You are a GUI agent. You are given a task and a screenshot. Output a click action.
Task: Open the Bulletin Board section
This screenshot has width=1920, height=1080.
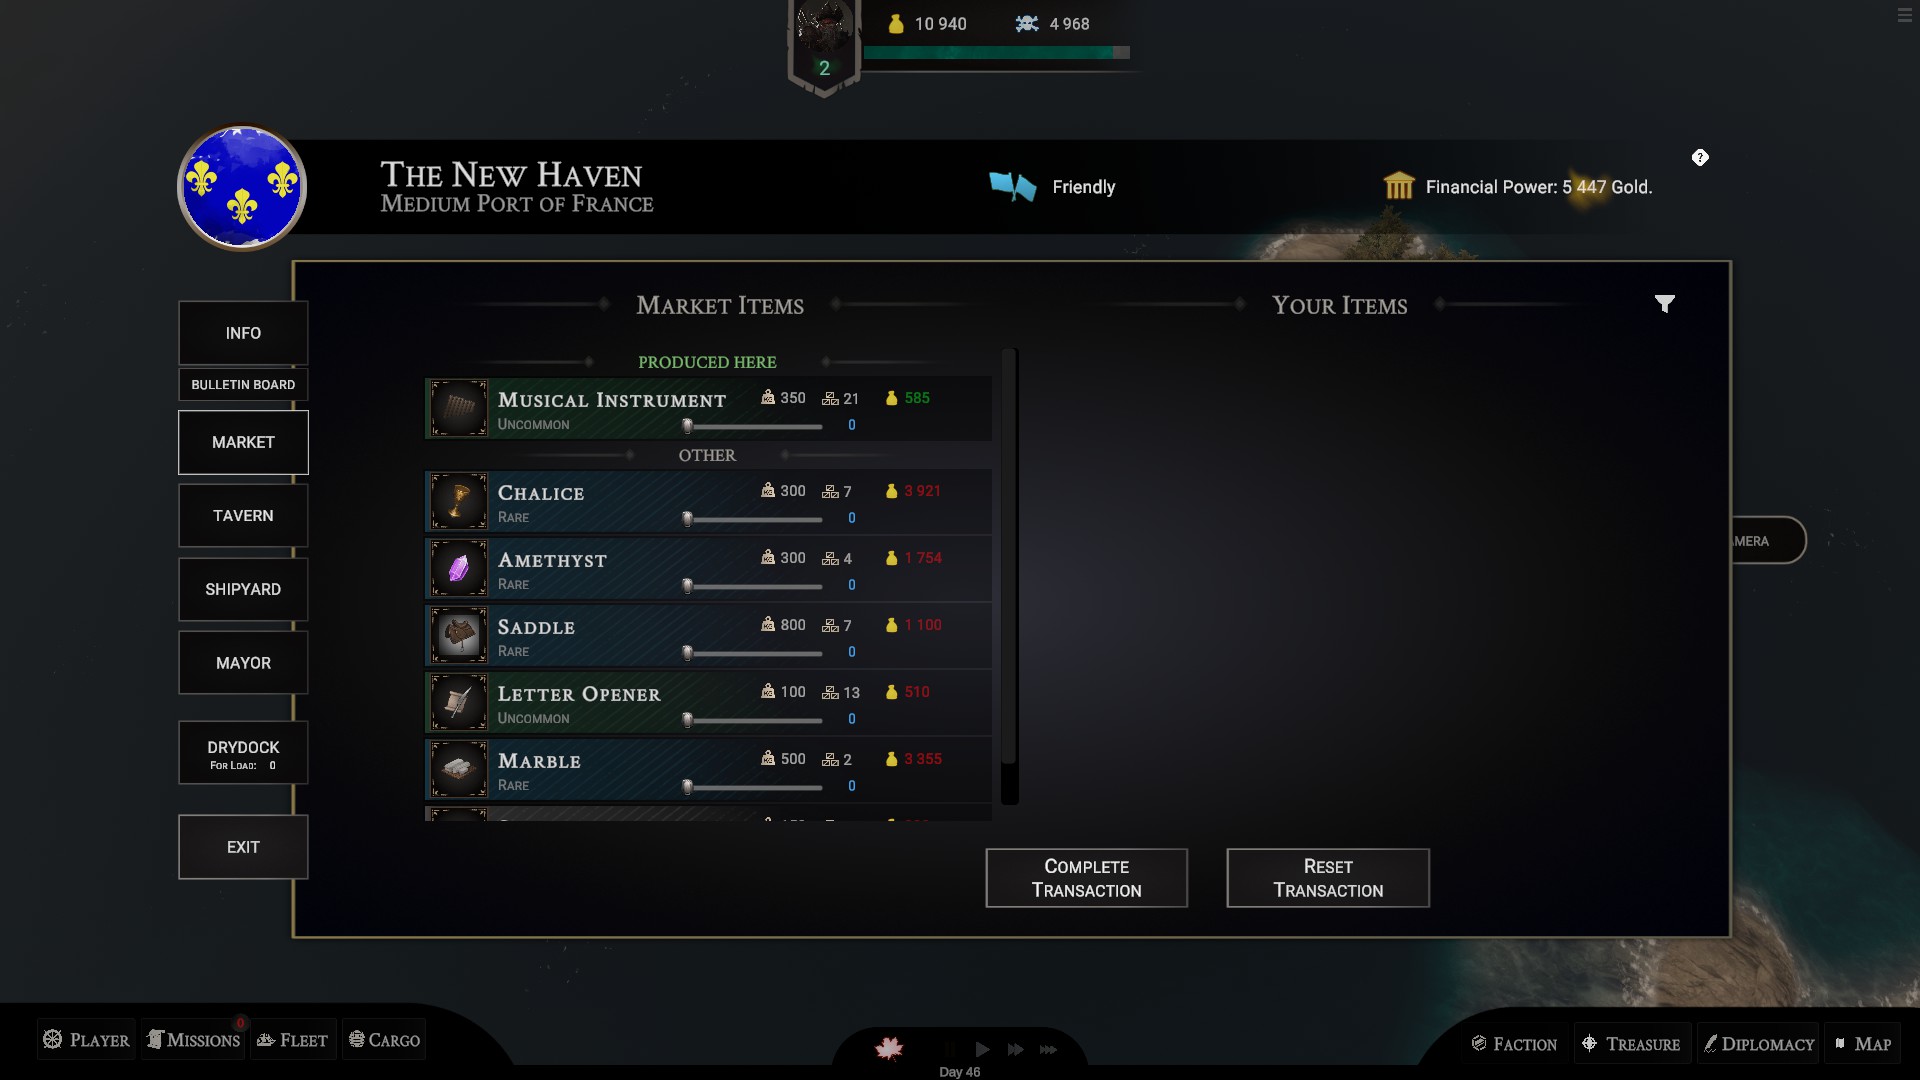click(243, 385)
